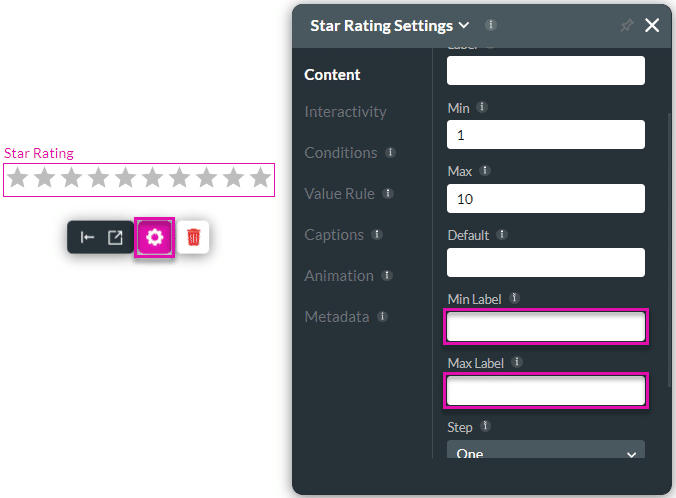Click the info icon beside the Min Label field
Viewport: 676px width, 498px height.
tap(514, 298)
